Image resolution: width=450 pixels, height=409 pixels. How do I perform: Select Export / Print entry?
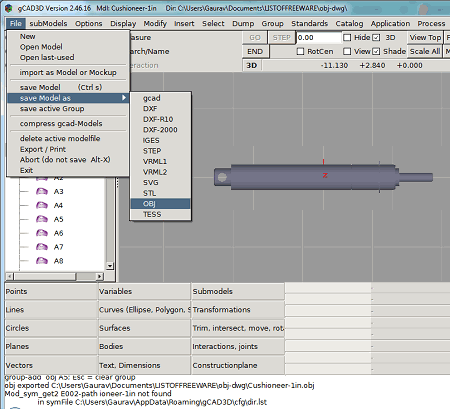pos(68,149)
